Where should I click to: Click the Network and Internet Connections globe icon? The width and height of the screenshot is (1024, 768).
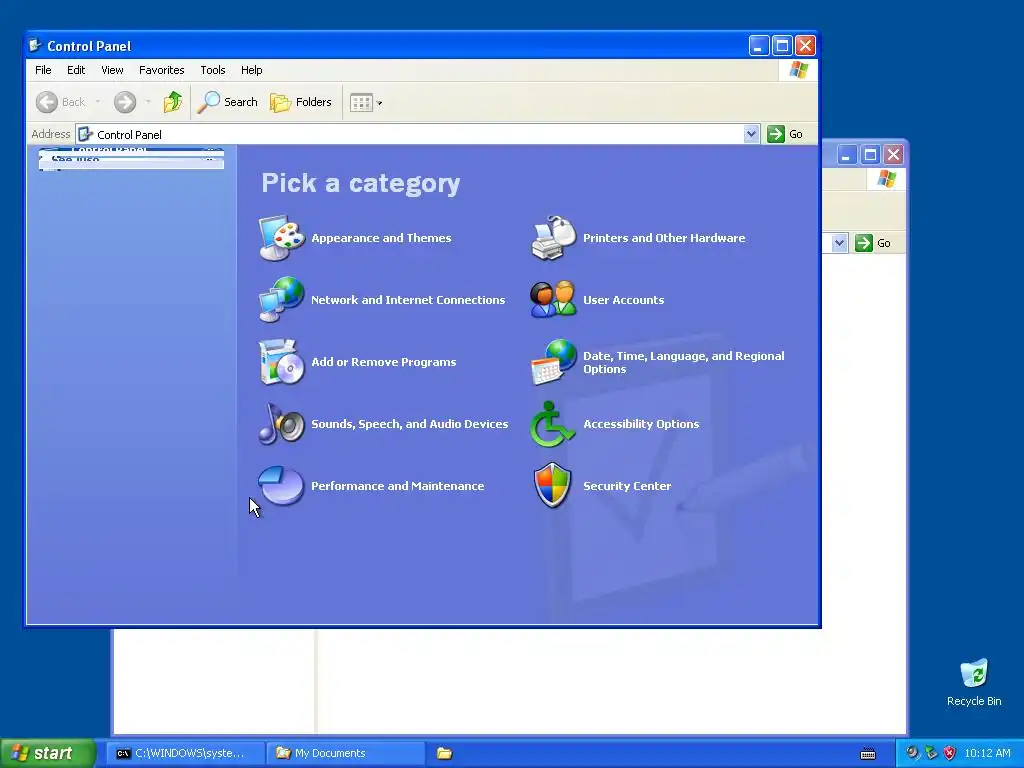(x=281, y=300)
